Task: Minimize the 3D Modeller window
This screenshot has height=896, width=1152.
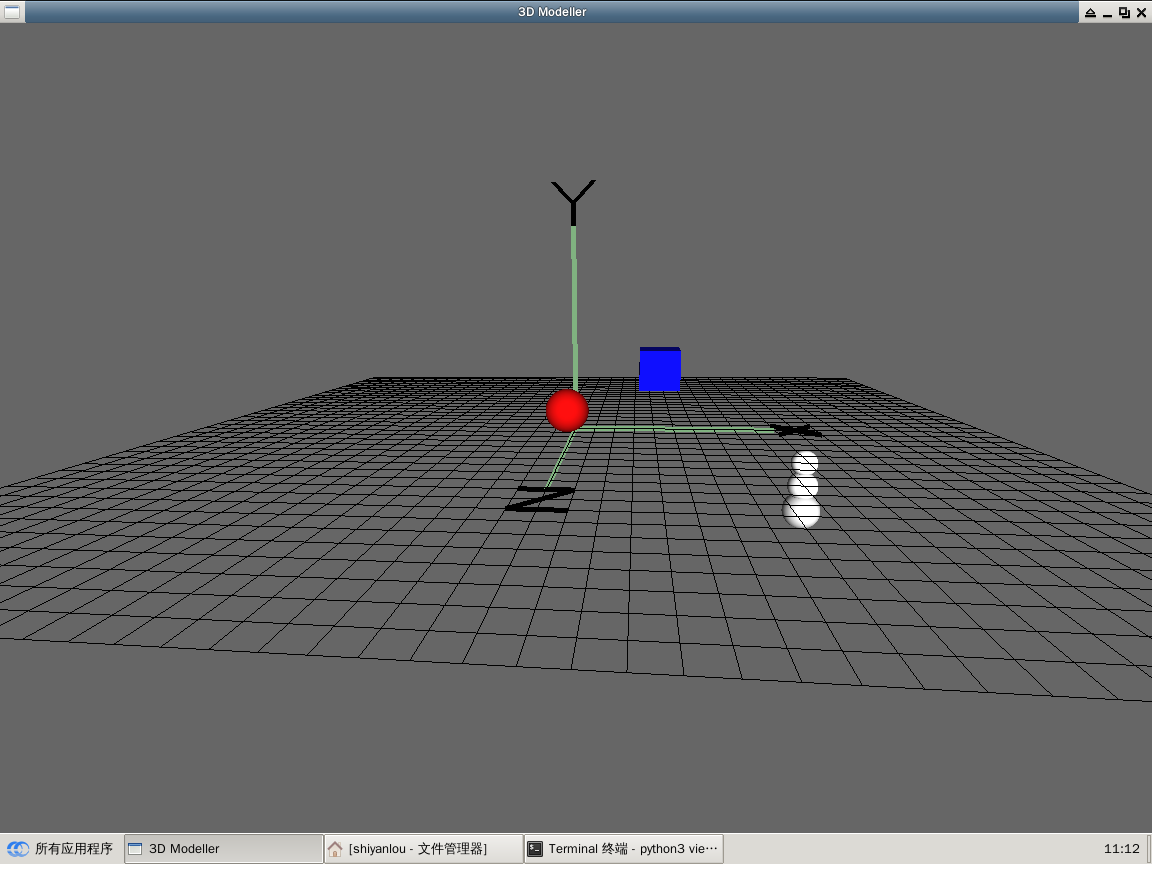Action: [1107, 12]
